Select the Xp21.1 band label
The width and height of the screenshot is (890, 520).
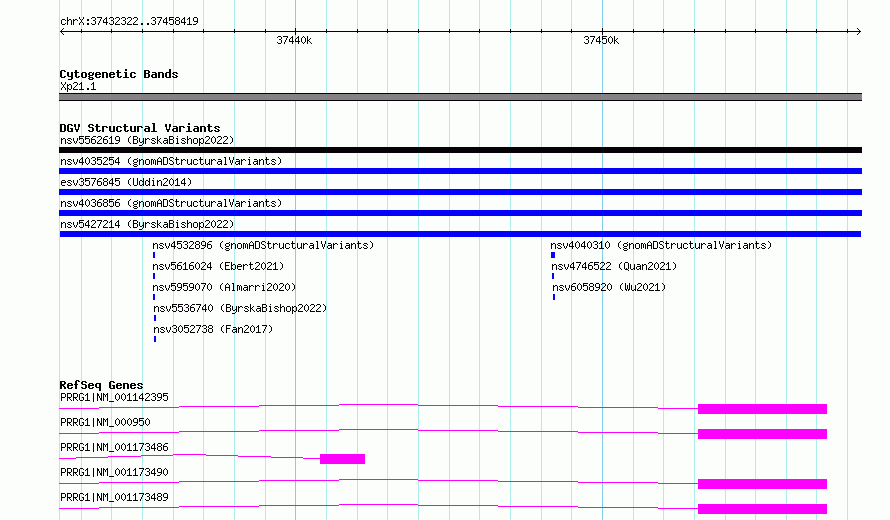click(x=78, y=86)
